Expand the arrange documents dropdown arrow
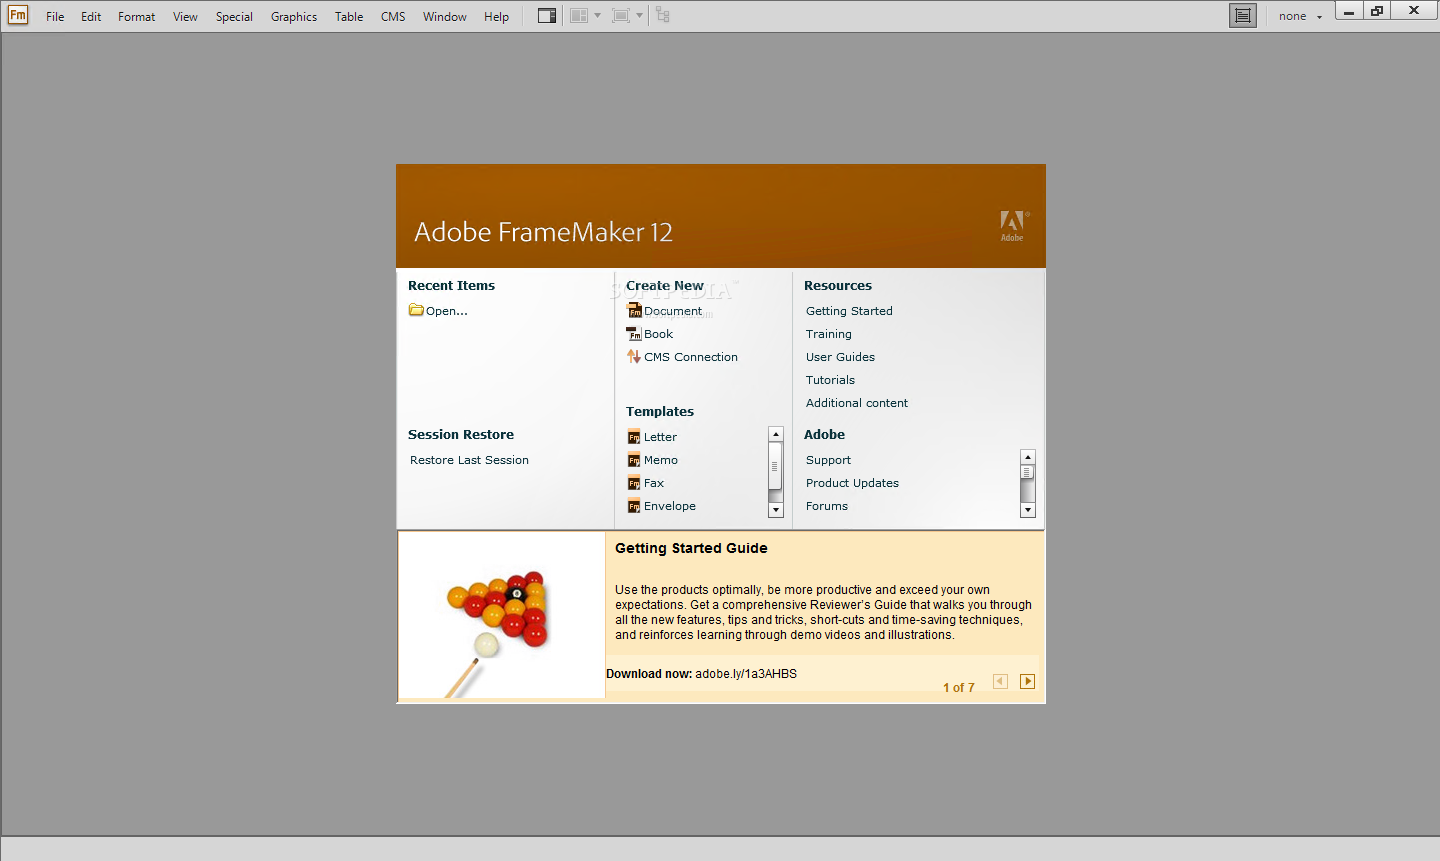 598,15
